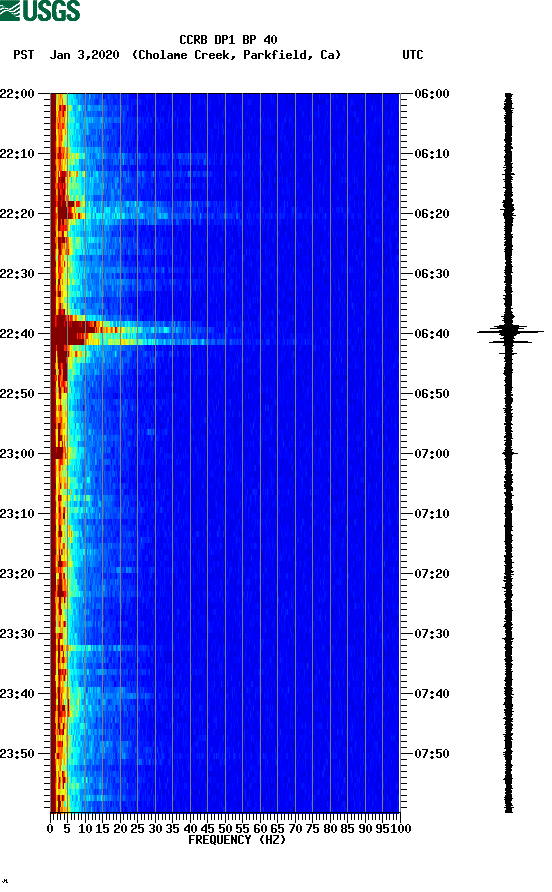
Task: Click the 22:40 PST time label
Action: click(17, 333)
